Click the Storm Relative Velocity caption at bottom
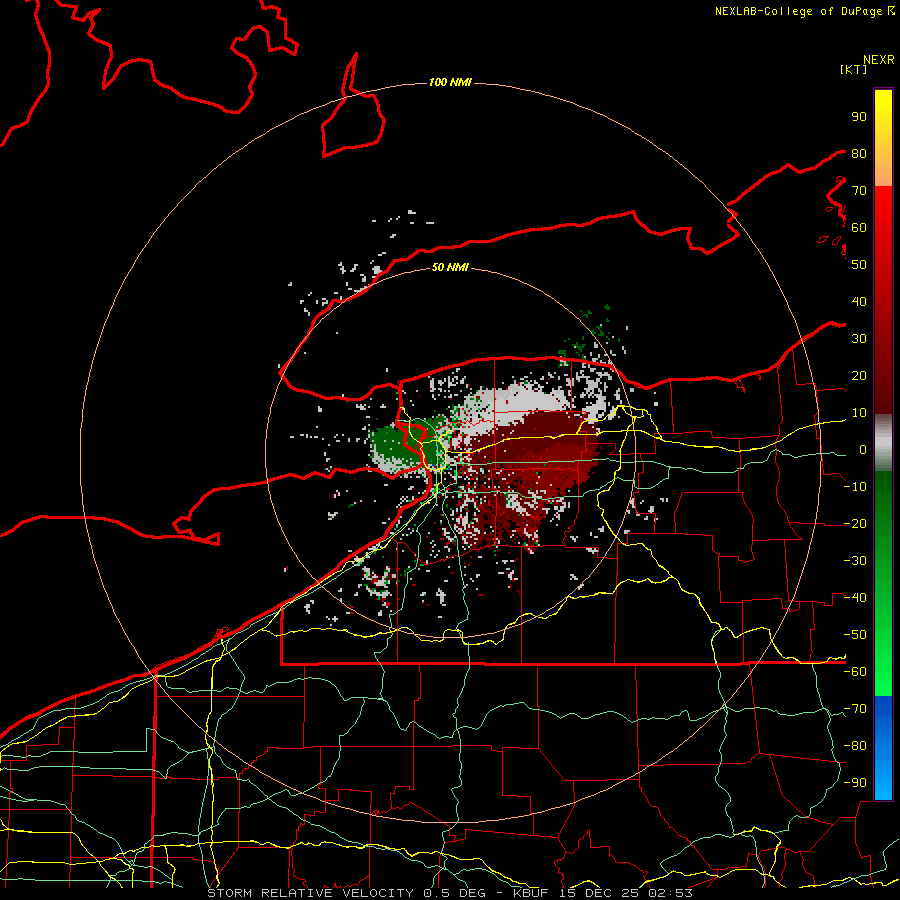The width and height of the screenshot is (900, 900). pyautogui.click(x=450, y=893)
